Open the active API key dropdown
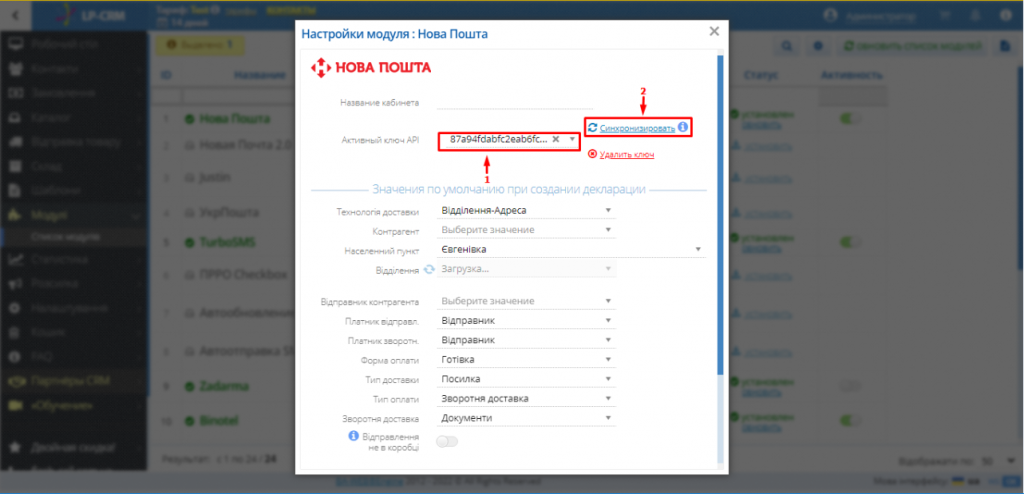The height and width of the screenshot is (494, 1024). [x=572, y=139]
